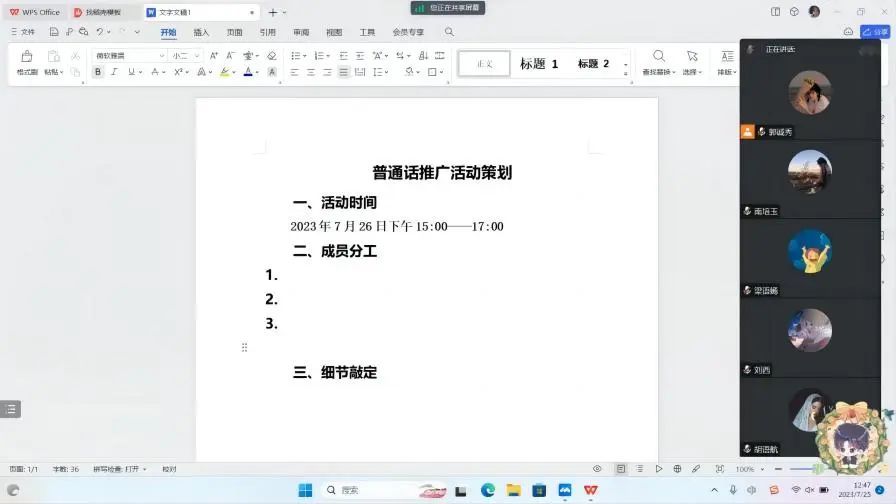
Task: Click the text highlight color icon
Action: (x=225, y=72)
